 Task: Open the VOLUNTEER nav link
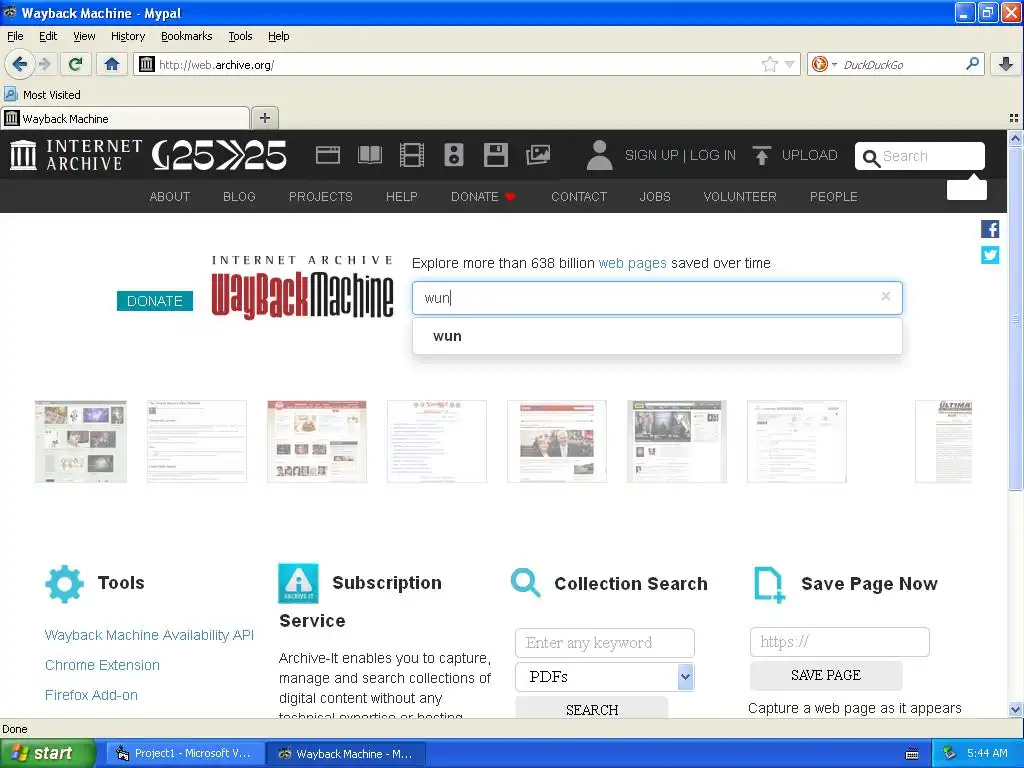pyautogui.click(x=740, y=197)
